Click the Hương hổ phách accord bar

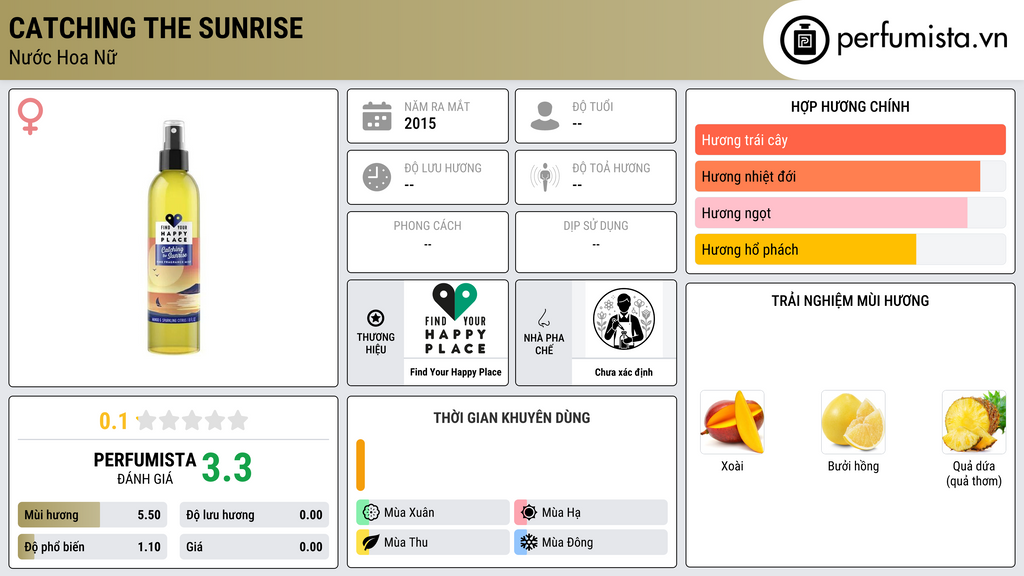point(850,249)
